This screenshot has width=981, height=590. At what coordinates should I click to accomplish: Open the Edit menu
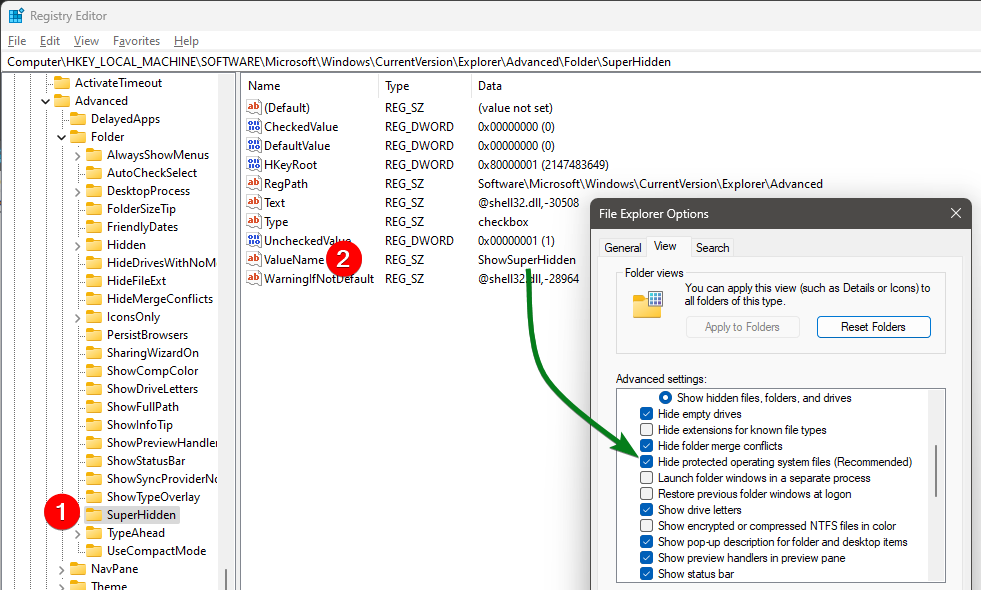pyautogui.click(x=49, y=41)
